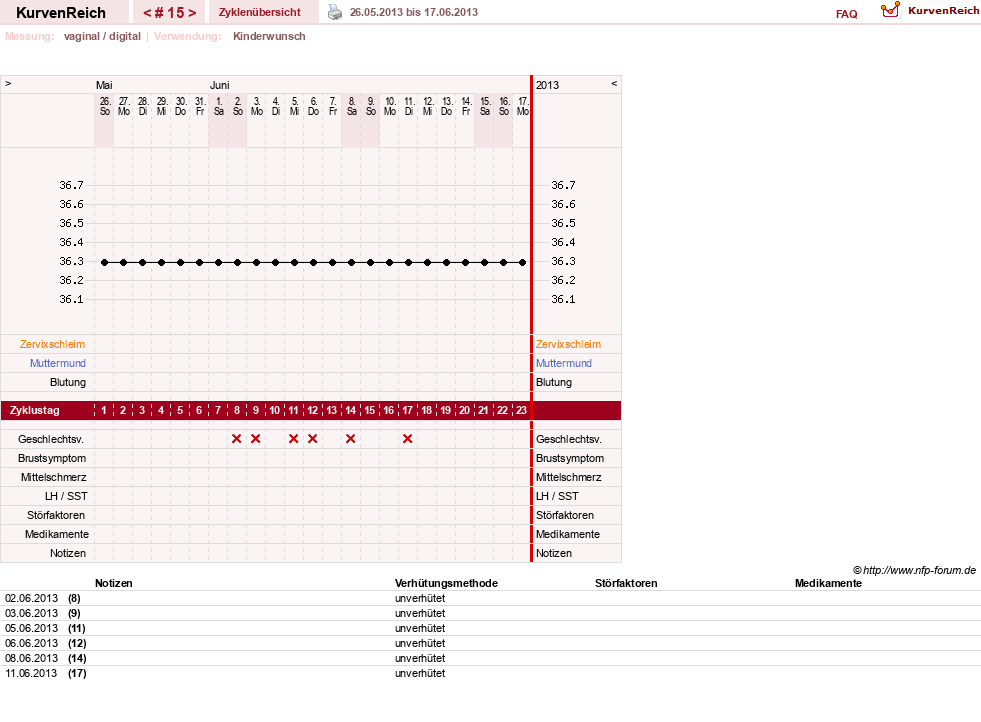Click the left Zervixschleim row label

click(53, 344)
